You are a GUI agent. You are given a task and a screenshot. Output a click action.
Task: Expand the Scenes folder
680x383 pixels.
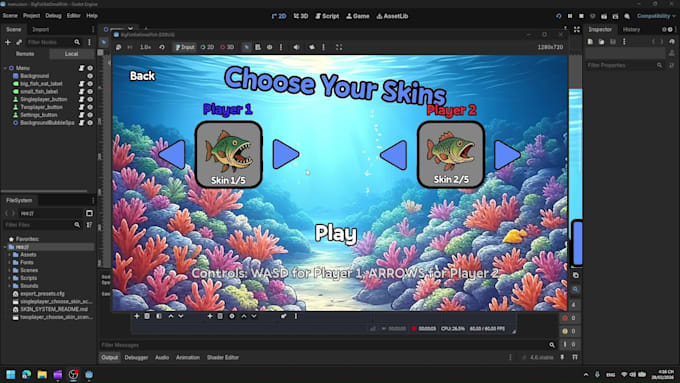coord(10,270)
